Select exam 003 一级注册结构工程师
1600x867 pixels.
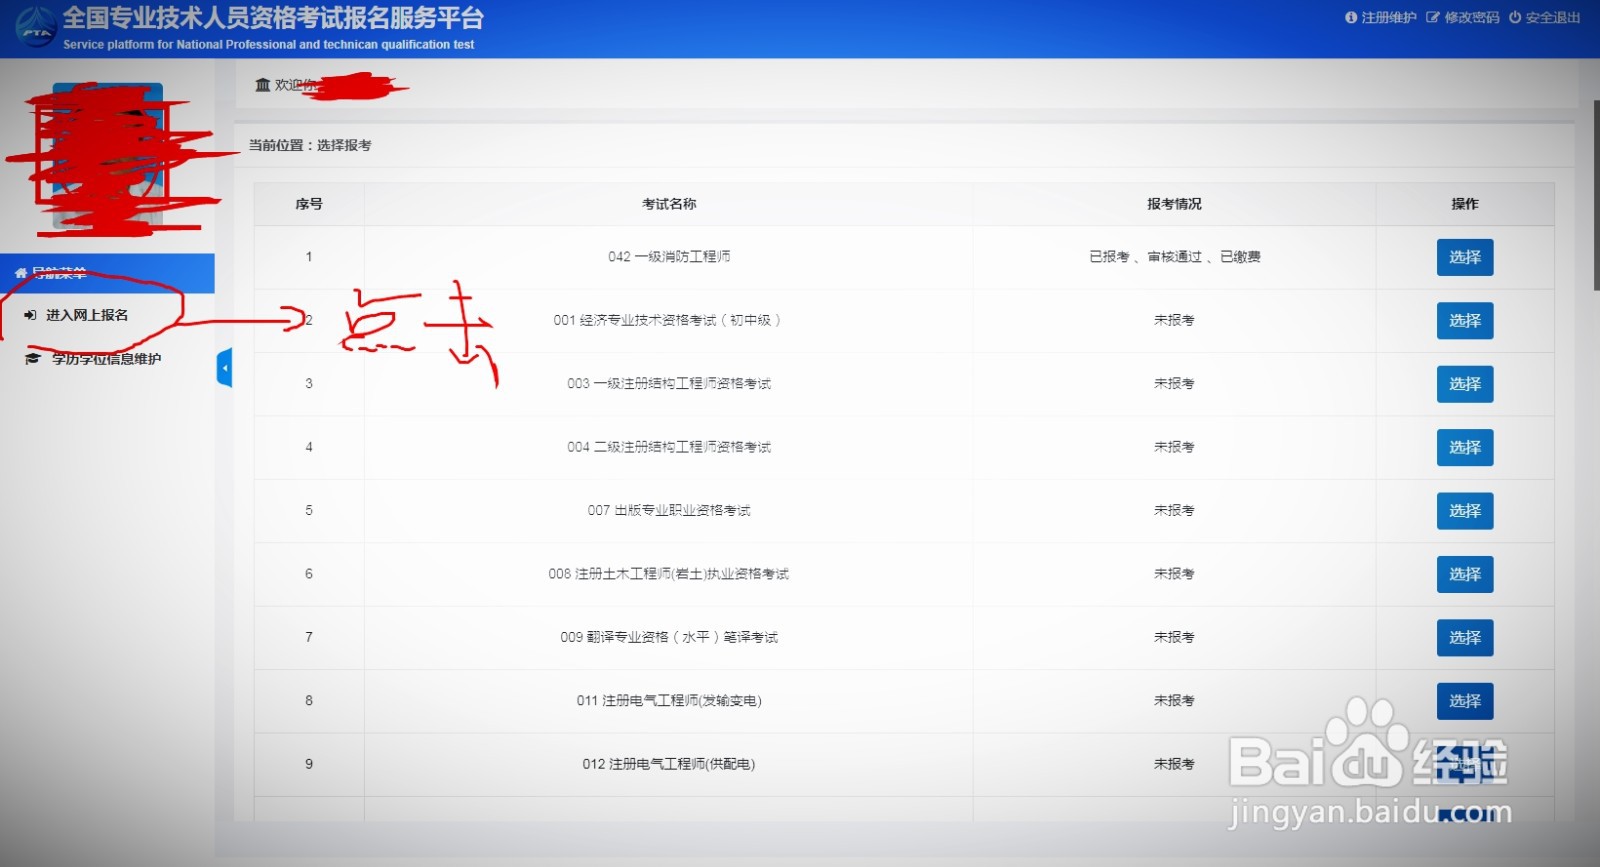tap(1465, 384)
